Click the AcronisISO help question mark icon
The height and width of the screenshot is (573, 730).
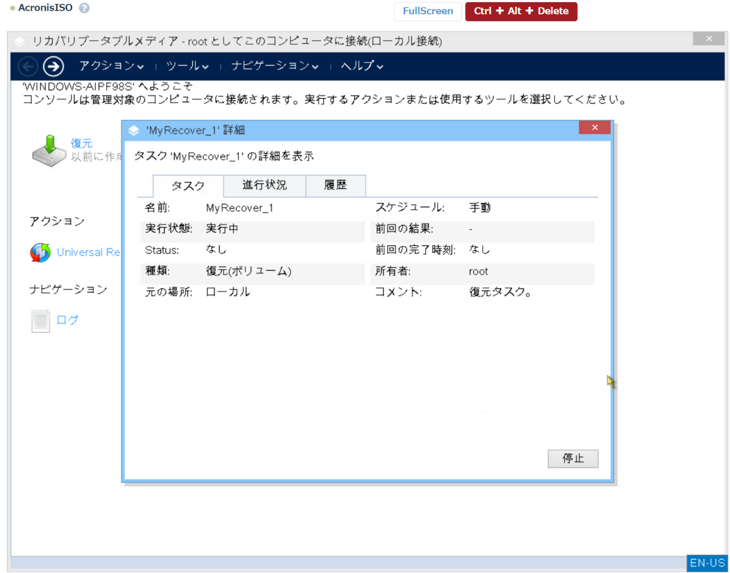(84, 9)
